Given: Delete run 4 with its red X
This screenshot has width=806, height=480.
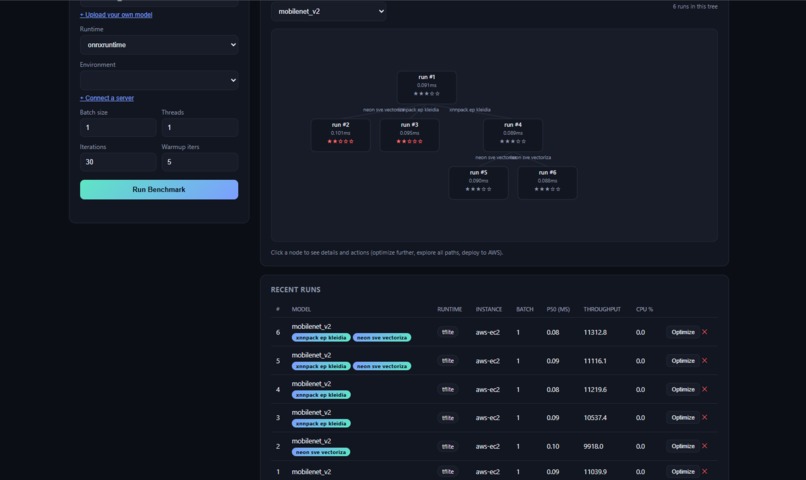Looking at the screenshot, I should [x=705, y=389].
